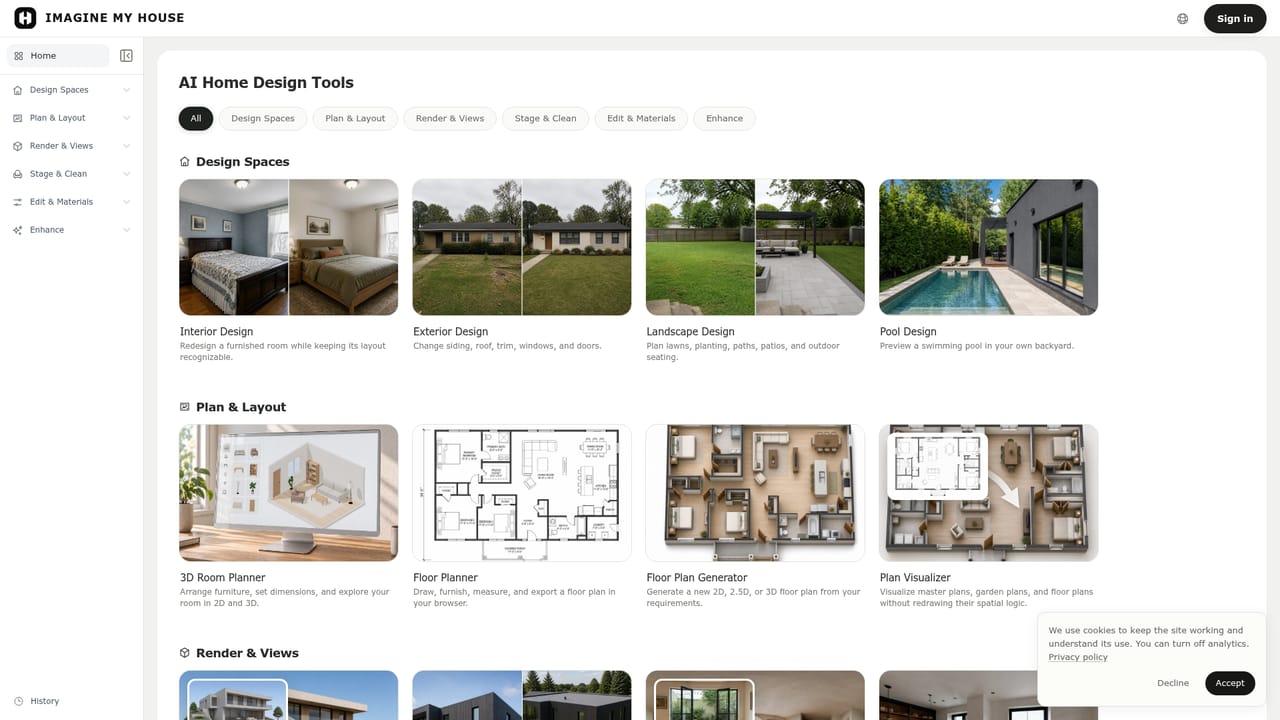Open the Landscape Design lawn thumbnail
The height and width of the screenshot is (720, 1280).
755,247
